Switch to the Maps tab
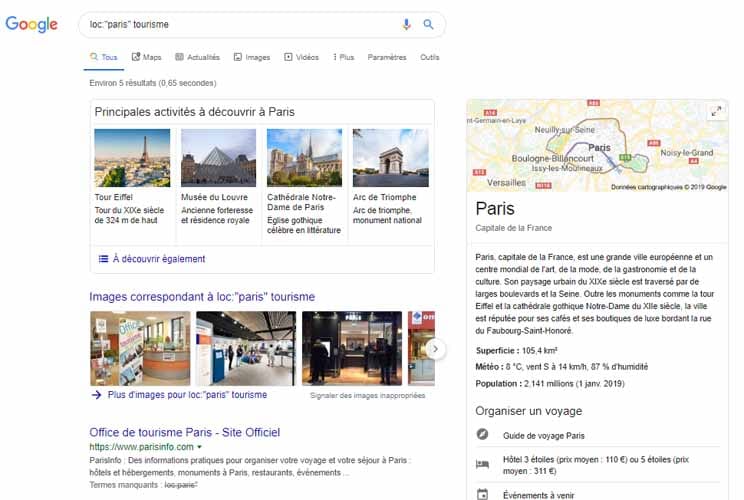The image size is (744, 500). [146, 57]
